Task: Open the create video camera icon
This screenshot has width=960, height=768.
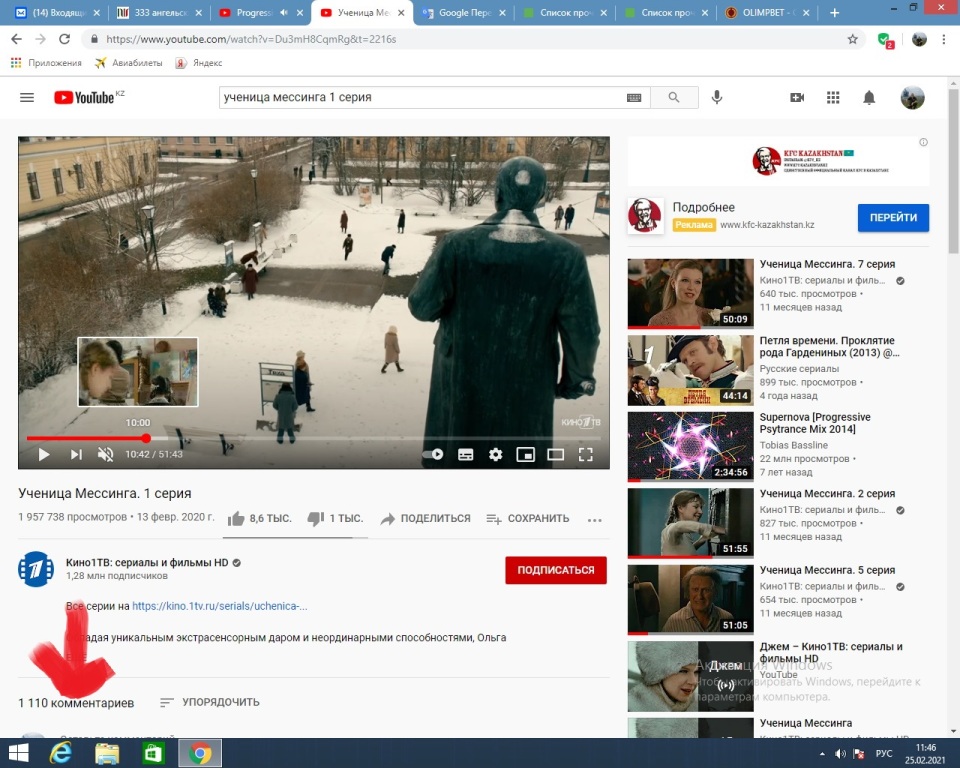Action: click(797, 97)
